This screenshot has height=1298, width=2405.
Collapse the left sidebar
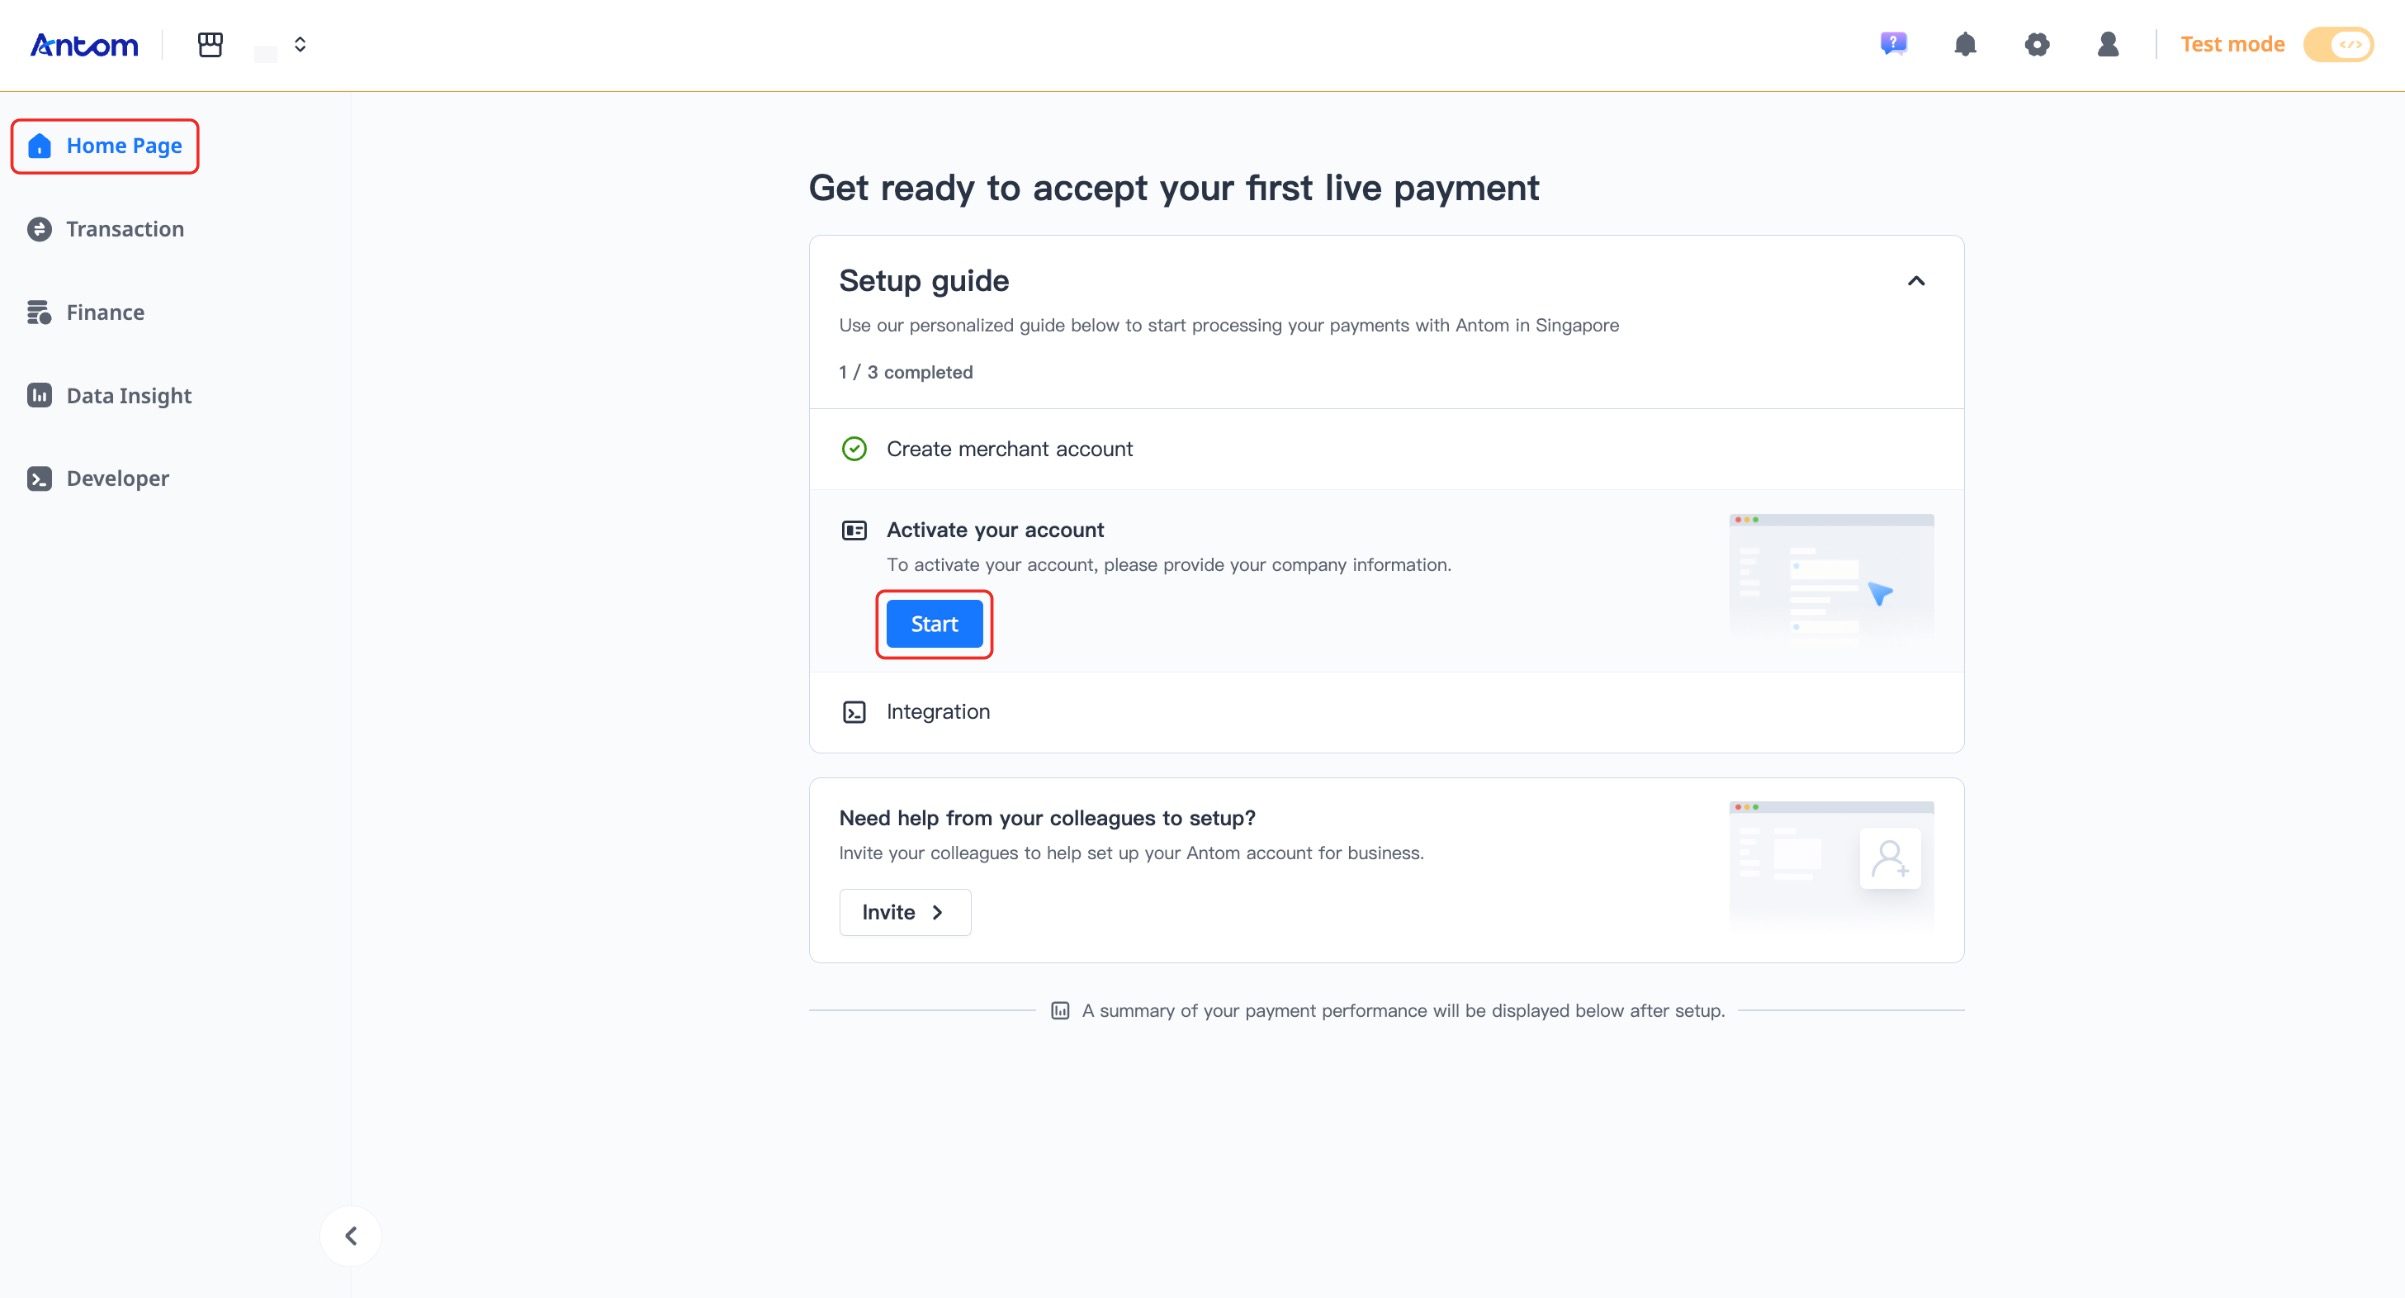click(351, 1236)
